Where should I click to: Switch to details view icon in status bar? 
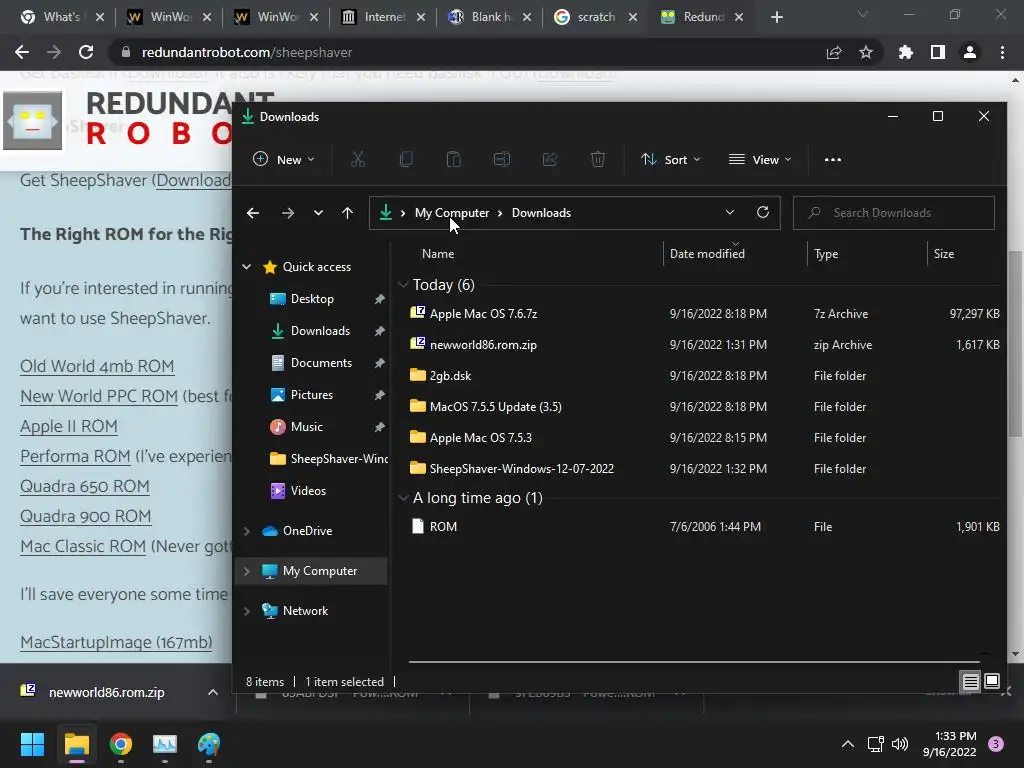(x=970, y=682)
